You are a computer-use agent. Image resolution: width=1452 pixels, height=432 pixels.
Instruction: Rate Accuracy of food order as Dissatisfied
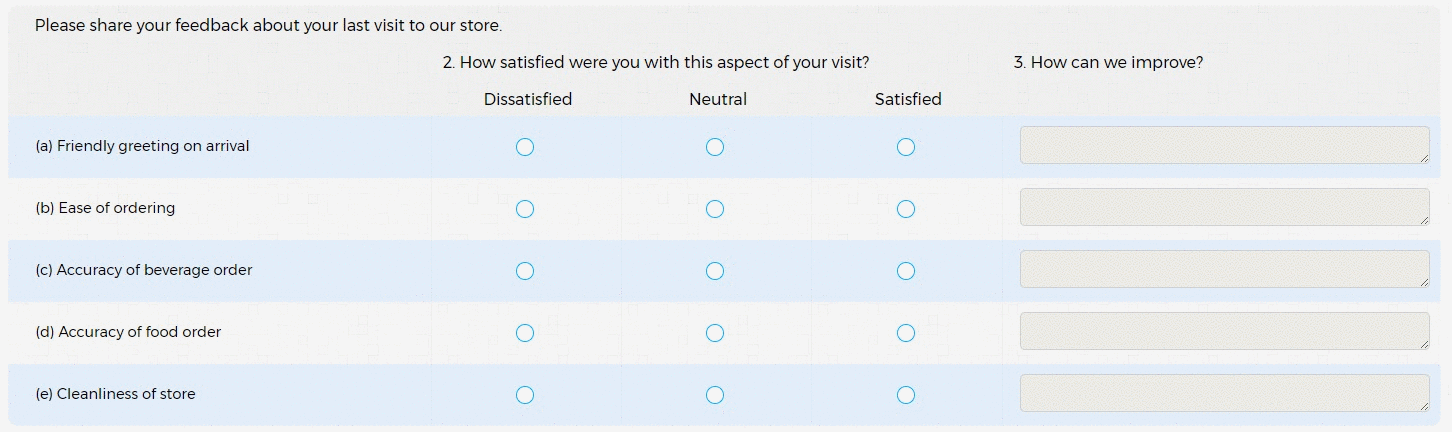tap(525, 333)
